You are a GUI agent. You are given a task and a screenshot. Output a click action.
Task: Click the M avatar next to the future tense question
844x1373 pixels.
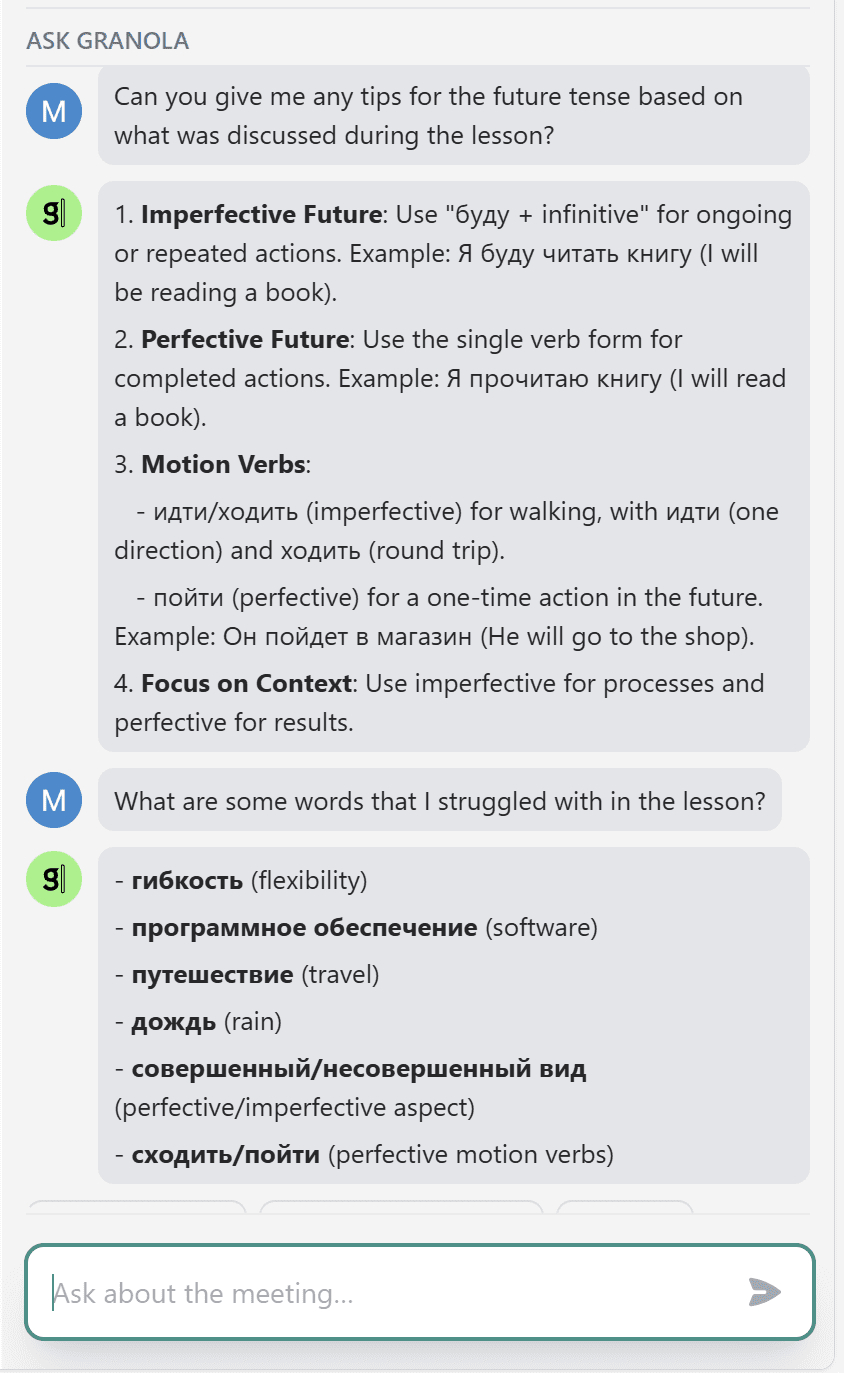(x=54, y=110)
